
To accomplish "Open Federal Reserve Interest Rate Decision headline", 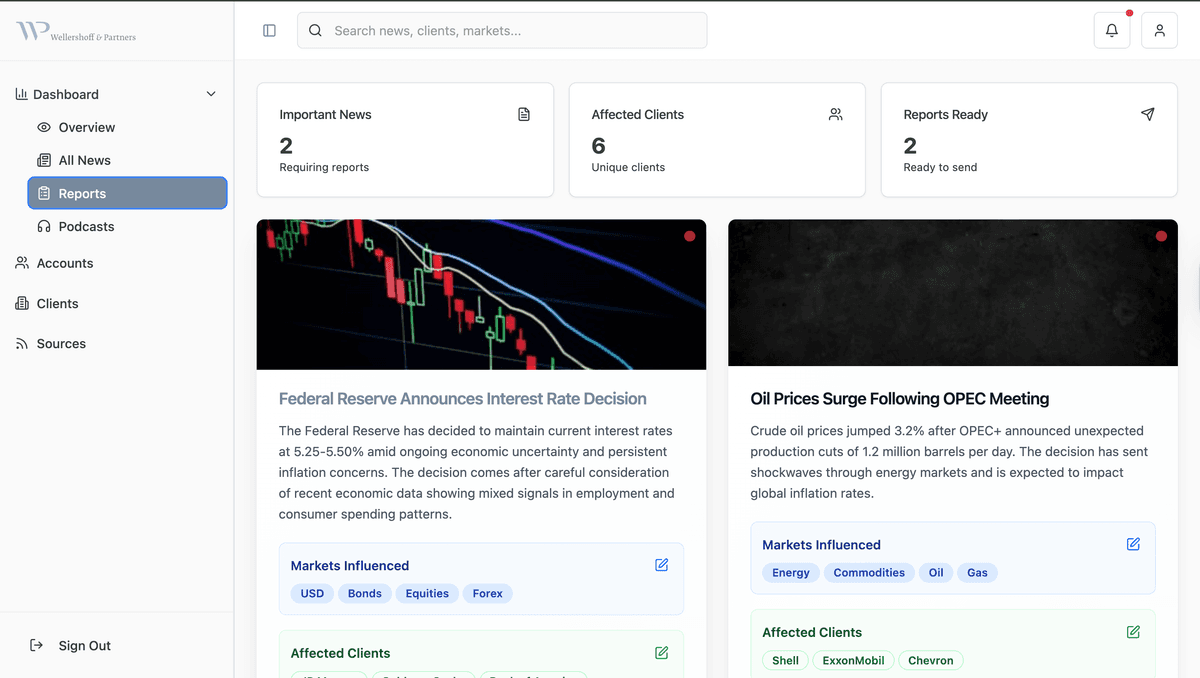I will [x=462, y=399].
